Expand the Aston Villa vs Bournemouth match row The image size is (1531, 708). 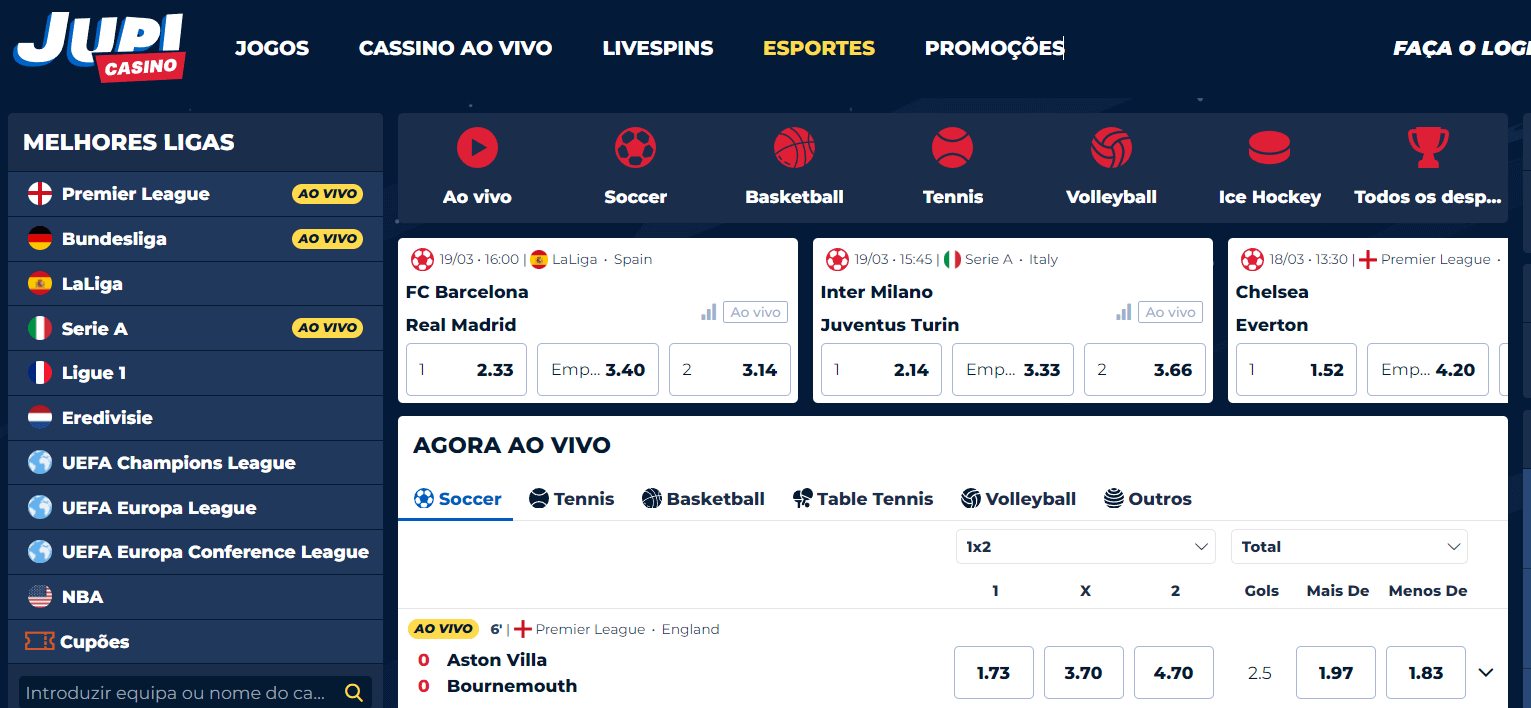[1486, 672]
